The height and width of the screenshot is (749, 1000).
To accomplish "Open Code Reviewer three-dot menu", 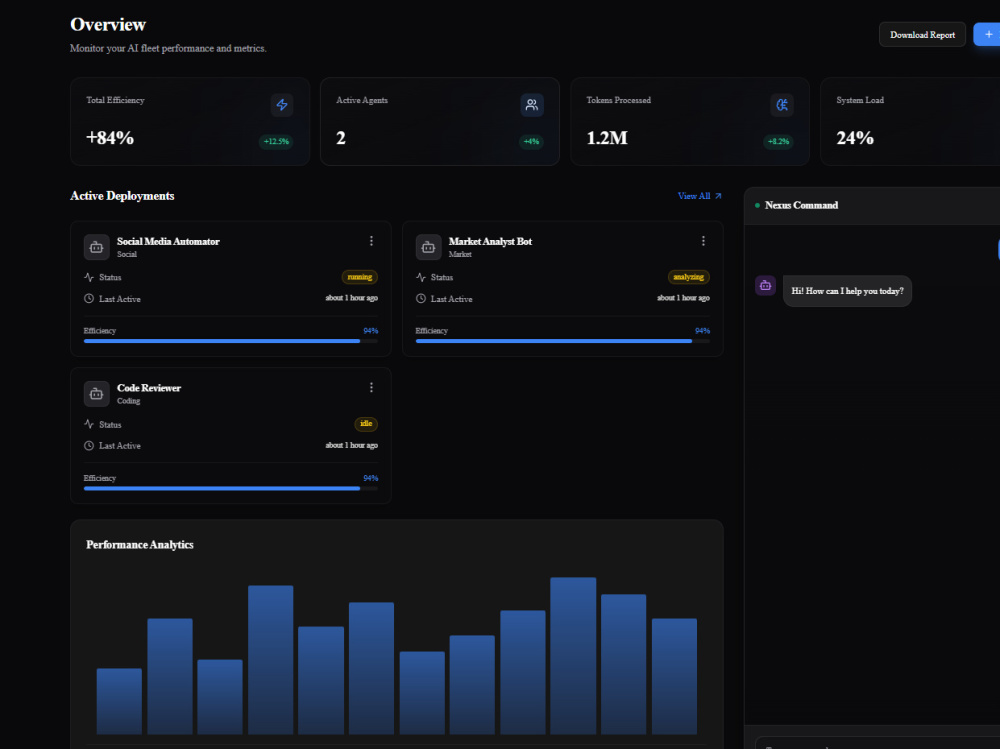I will 371,388.
